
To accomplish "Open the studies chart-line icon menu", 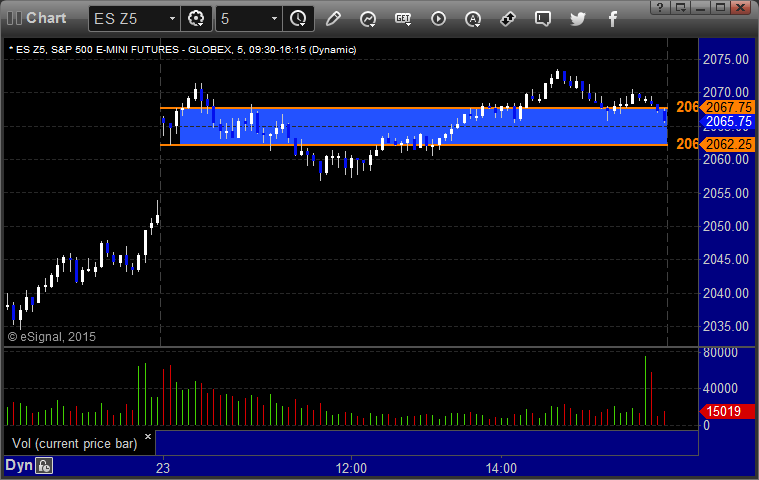I will coord(368,19).
